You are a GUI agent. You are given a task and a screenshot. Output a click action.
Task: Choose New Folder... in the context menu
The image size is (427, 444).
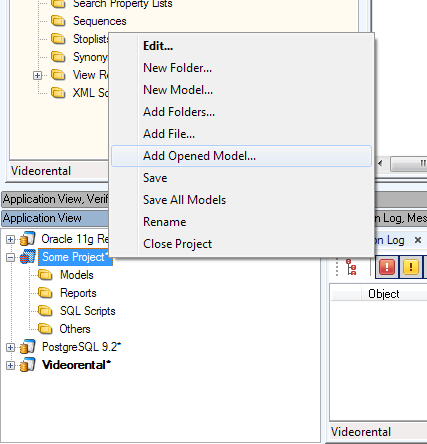[x=241, y=68]
